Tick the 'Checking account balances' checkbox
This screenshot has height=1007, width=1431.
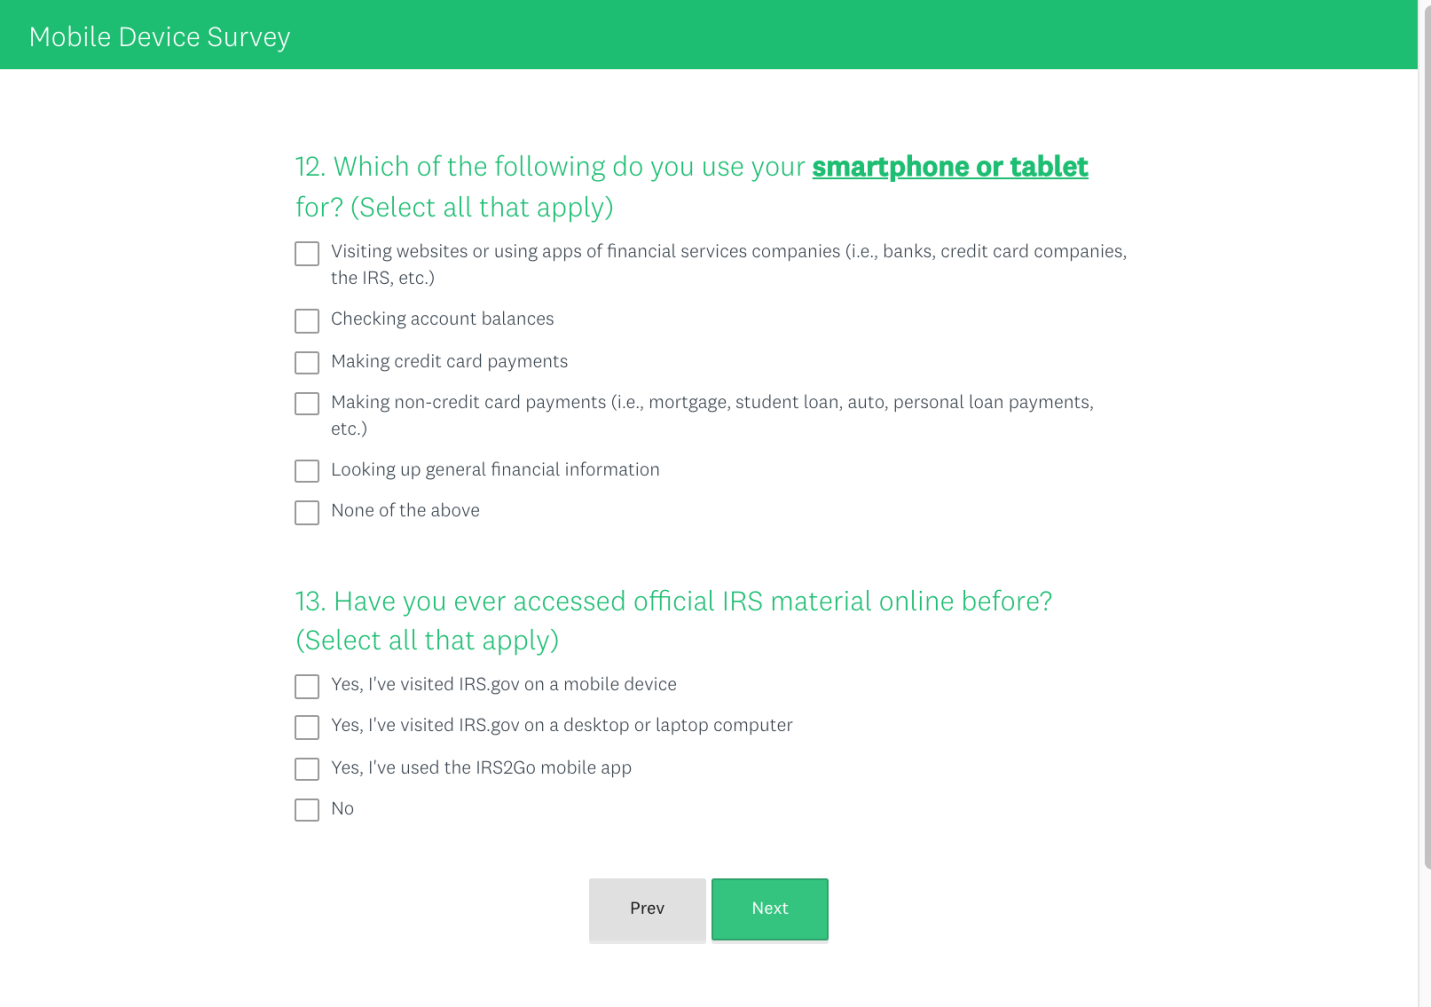[307, 321]
